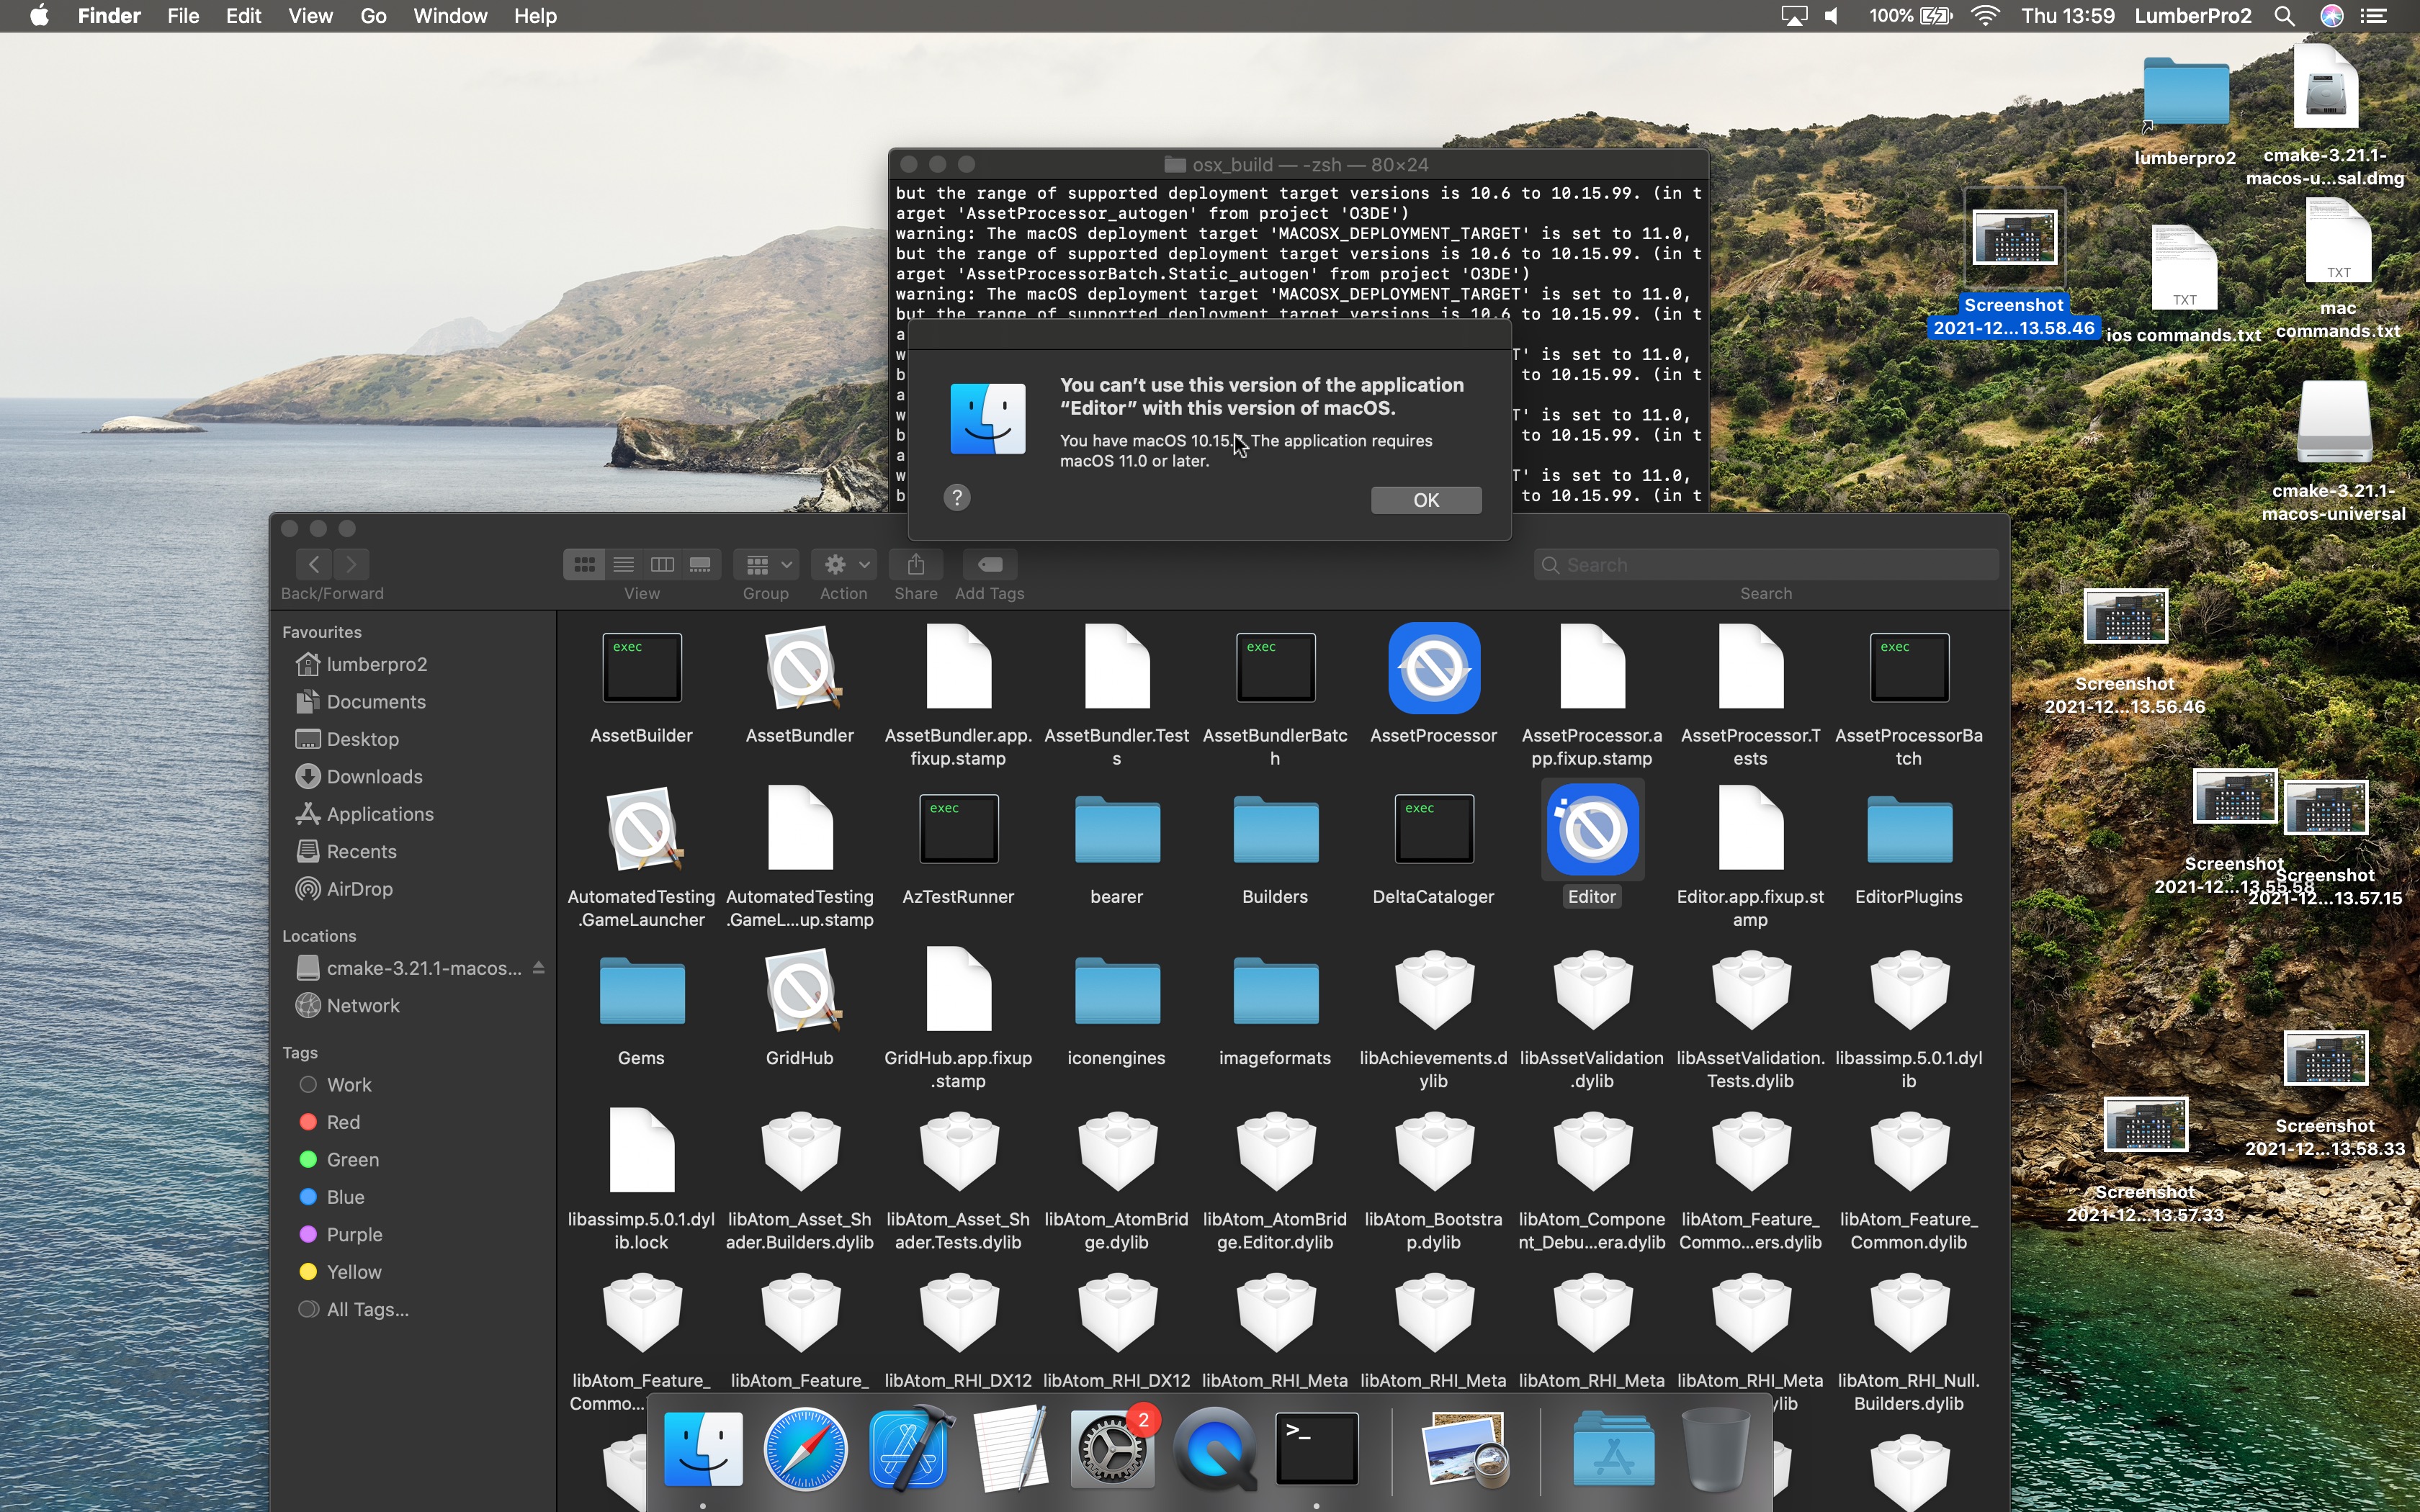The width and height of the screenshot is (2420, 1512).
Task: Click the Finder Search field
Action: (1765, 565)
